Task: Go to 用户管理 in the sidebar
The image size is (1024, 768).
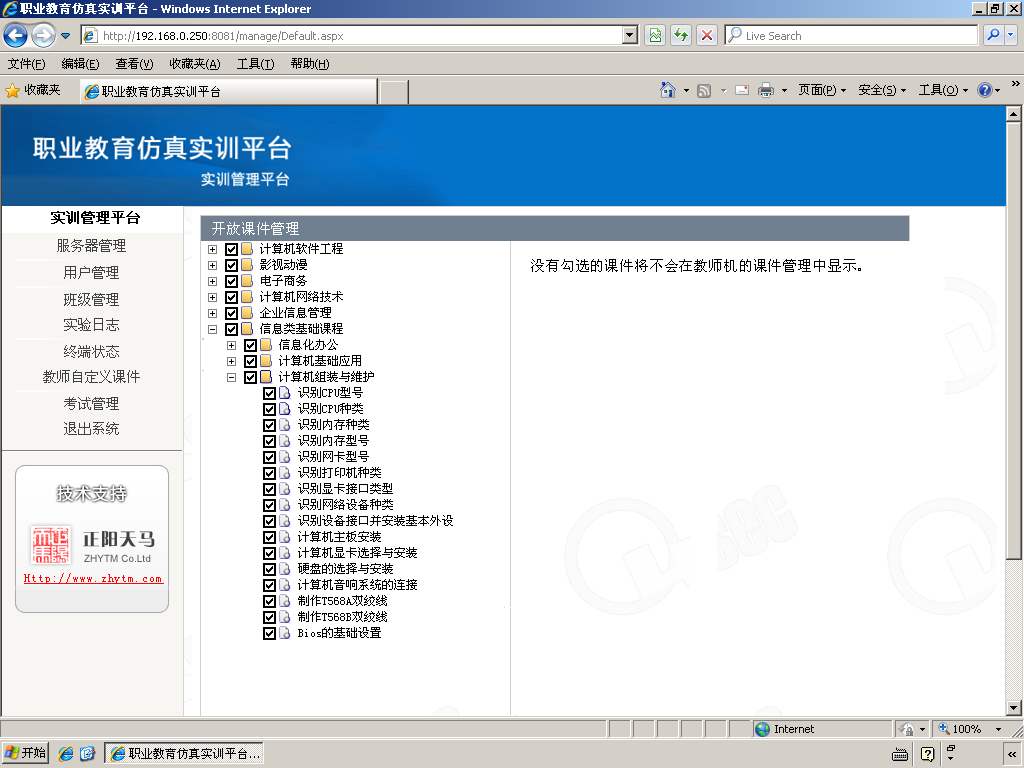Action: tap(91, 272)
